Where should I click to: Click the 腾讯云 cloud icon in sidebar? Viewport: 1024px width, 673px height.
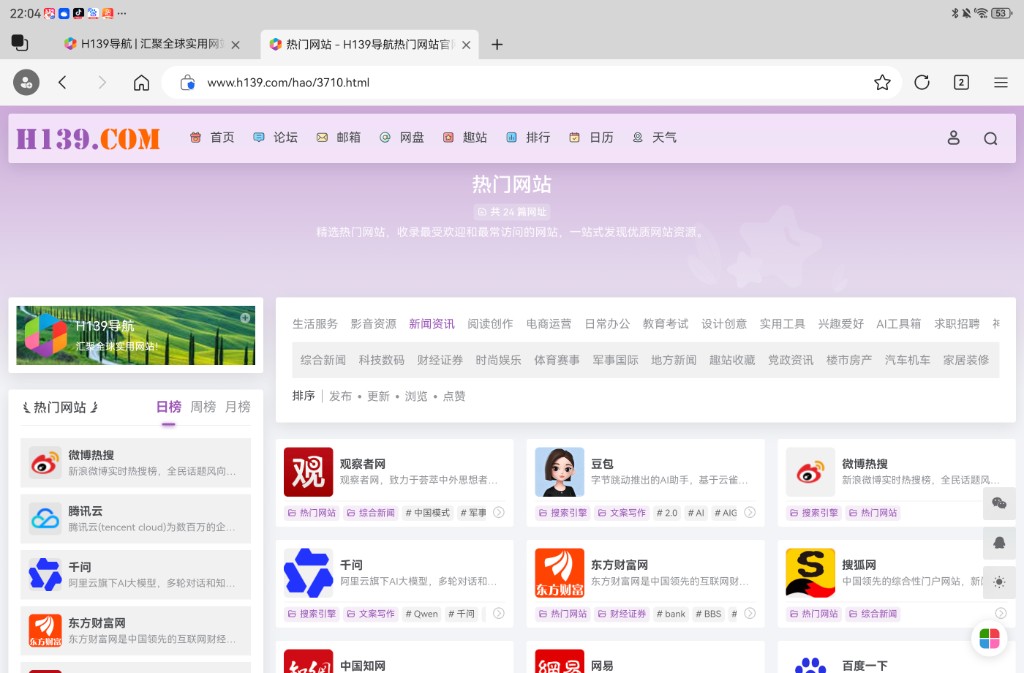[45, 519]
